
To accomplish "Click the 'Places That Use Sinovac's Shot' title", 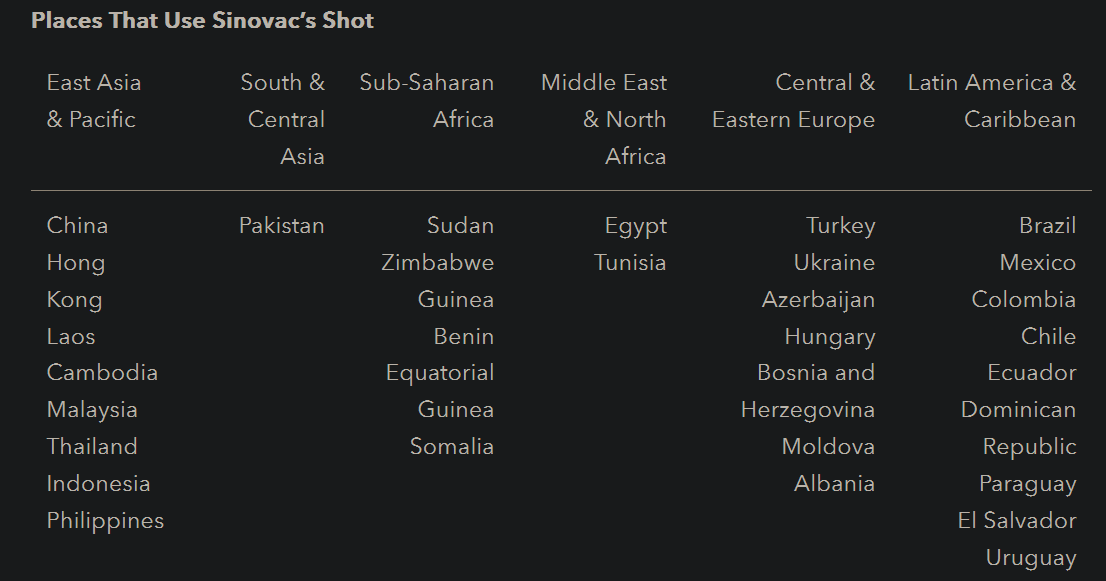I will (202, 21).
